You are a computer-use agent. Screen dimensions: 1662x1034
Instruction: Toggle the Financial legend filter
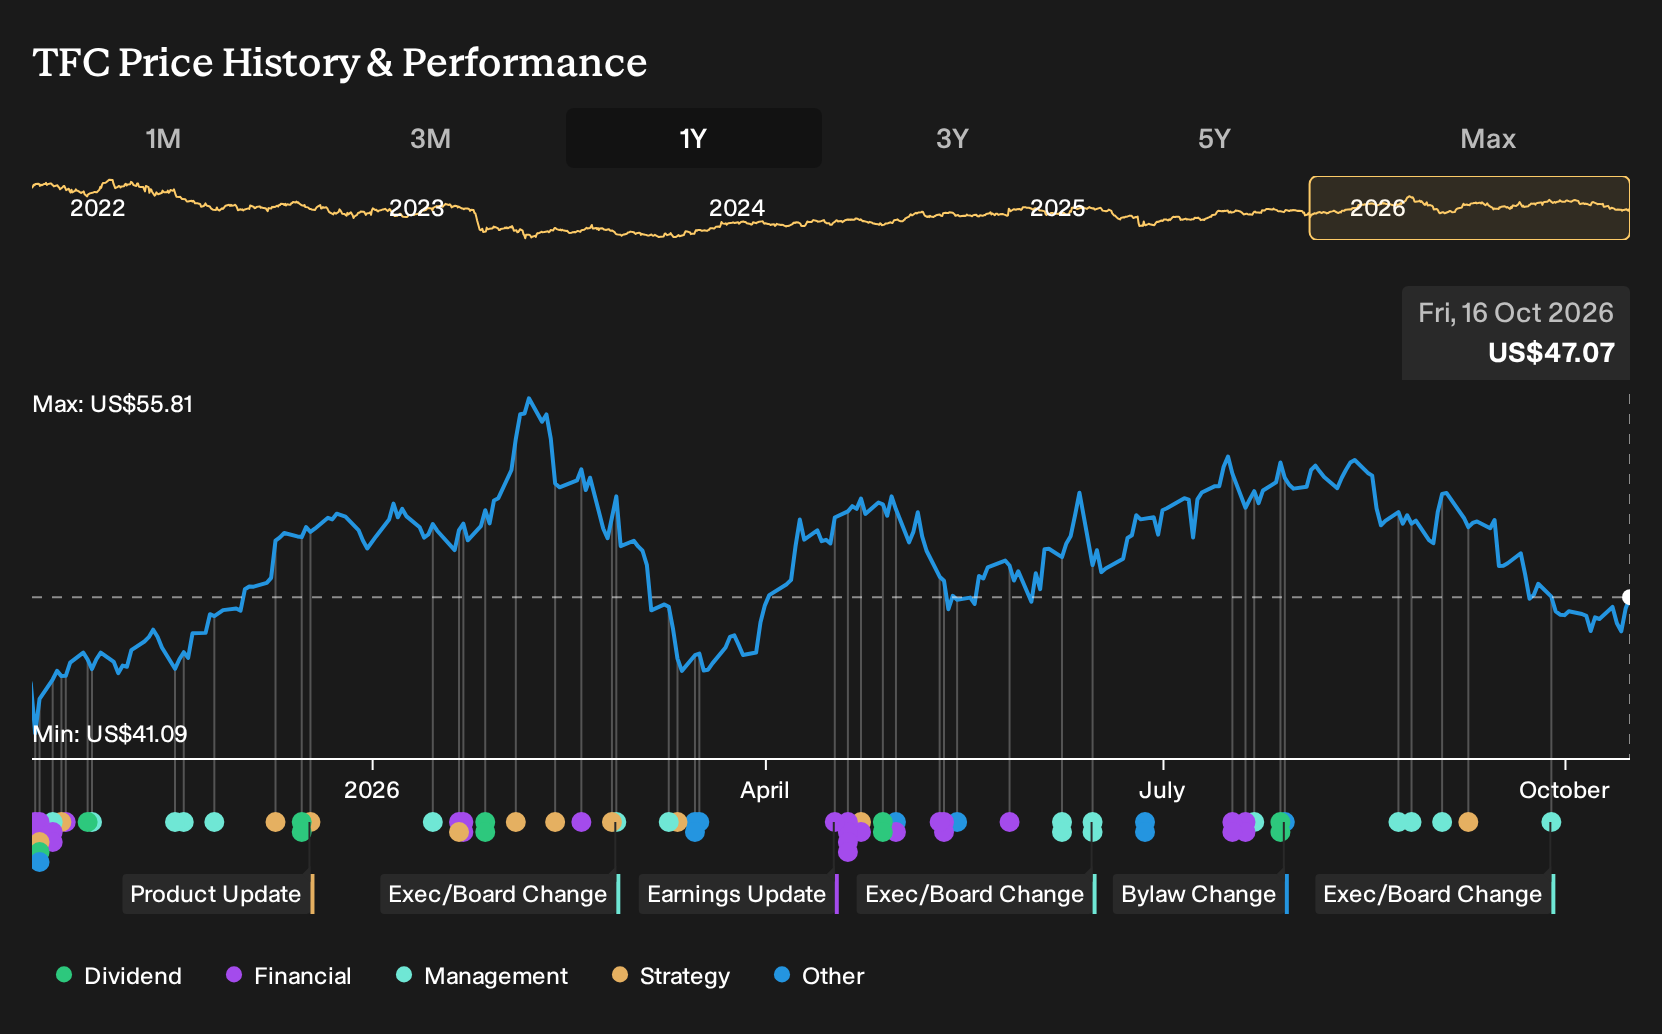289,976
